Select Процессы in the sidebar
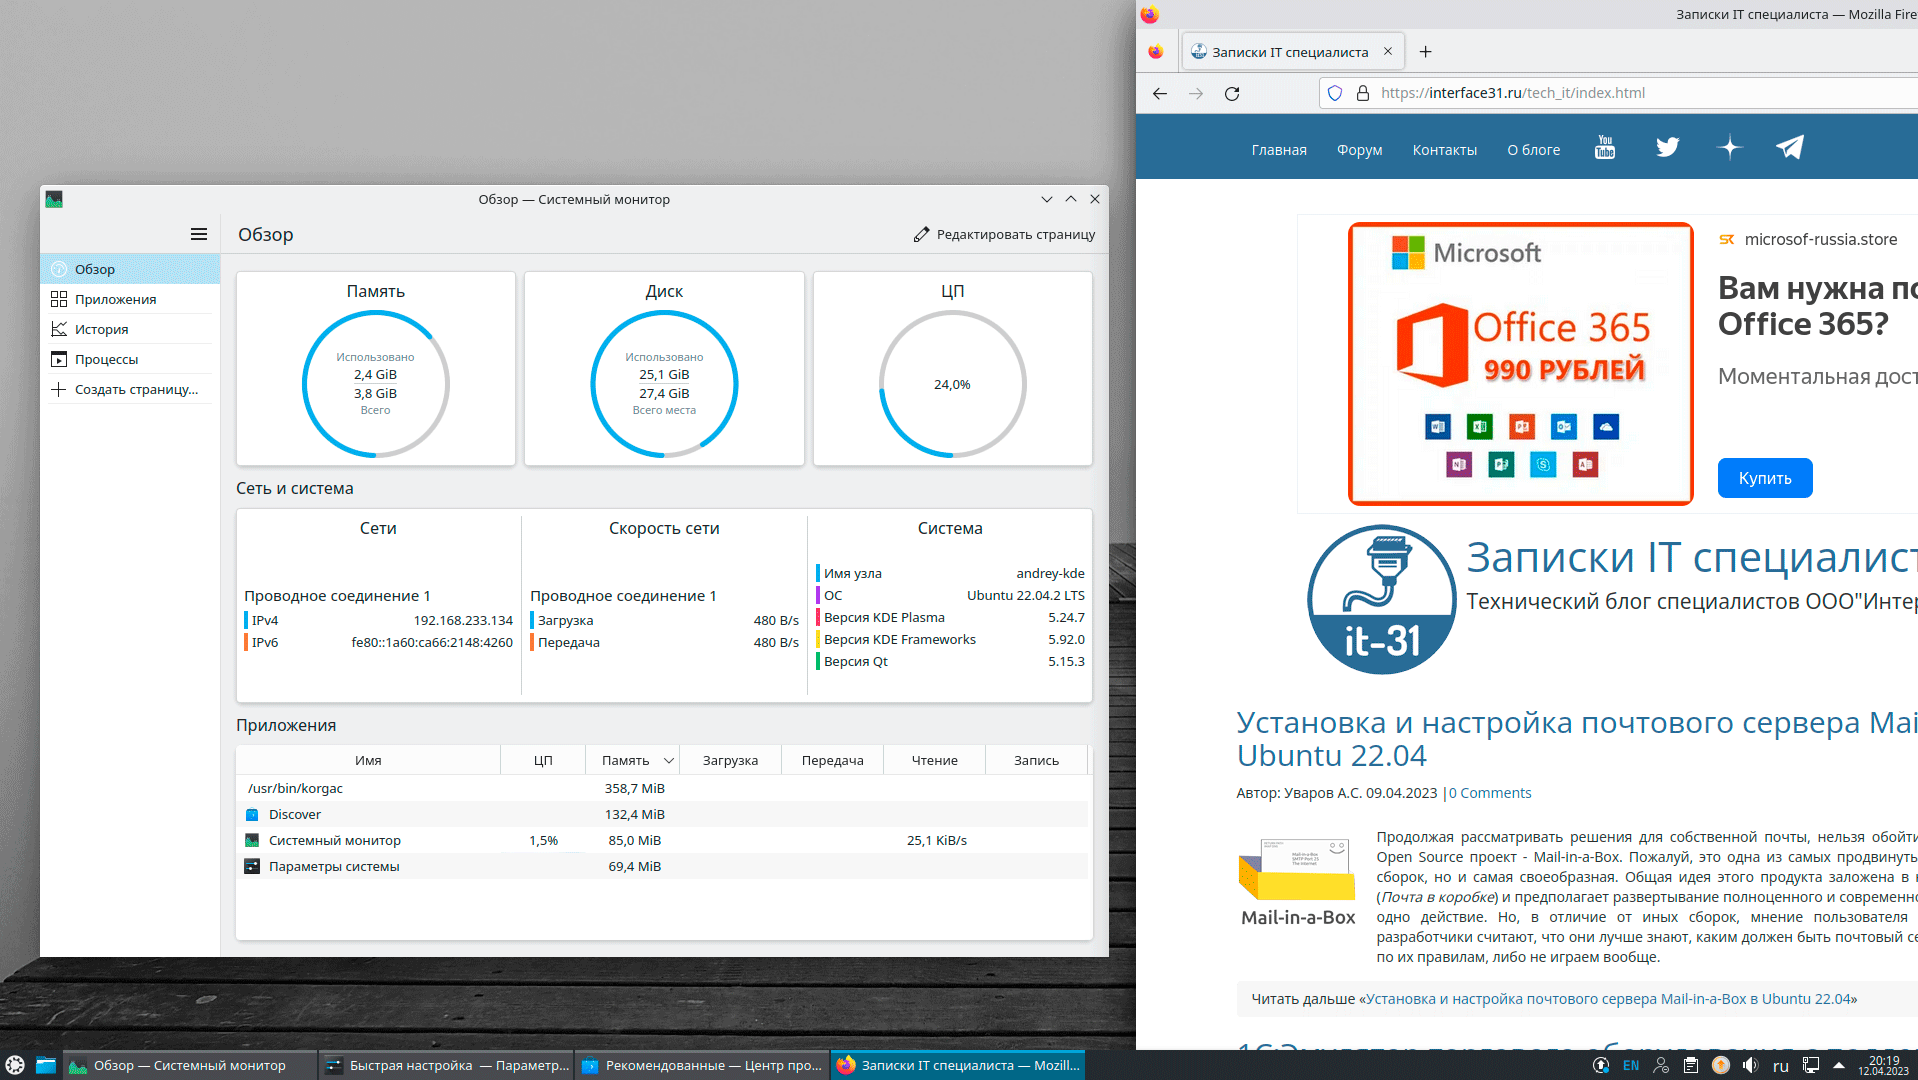The image size is (1918, 1080). (x=106, y=359)
